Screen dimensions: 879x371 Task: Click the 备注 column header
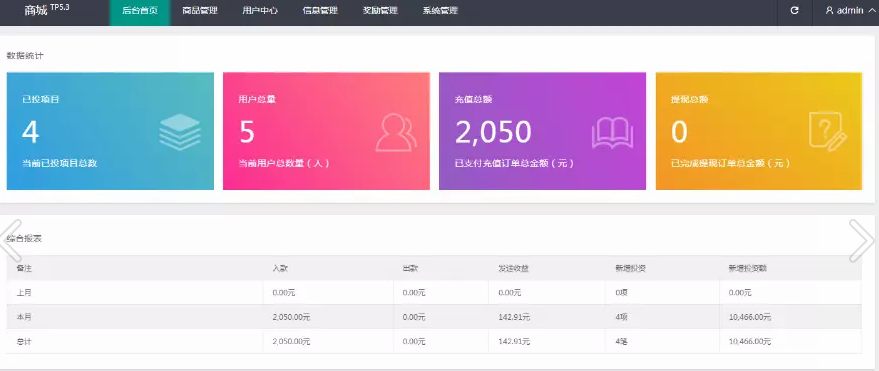click(x=24, y=268)
